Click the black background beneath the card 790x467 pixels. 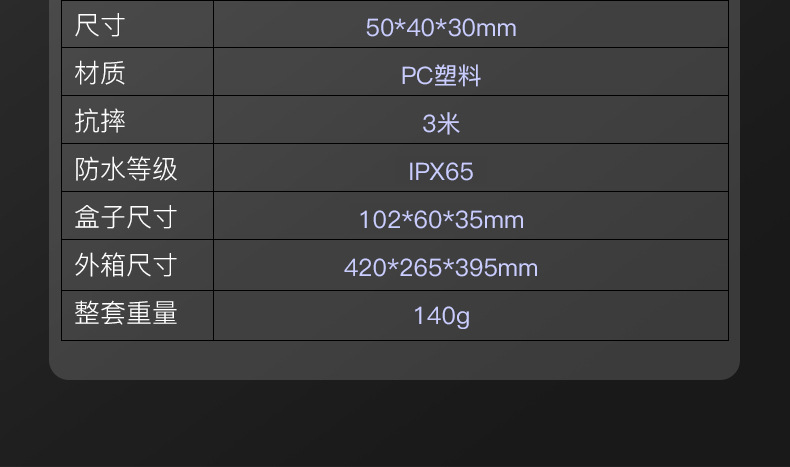(394, 425)
